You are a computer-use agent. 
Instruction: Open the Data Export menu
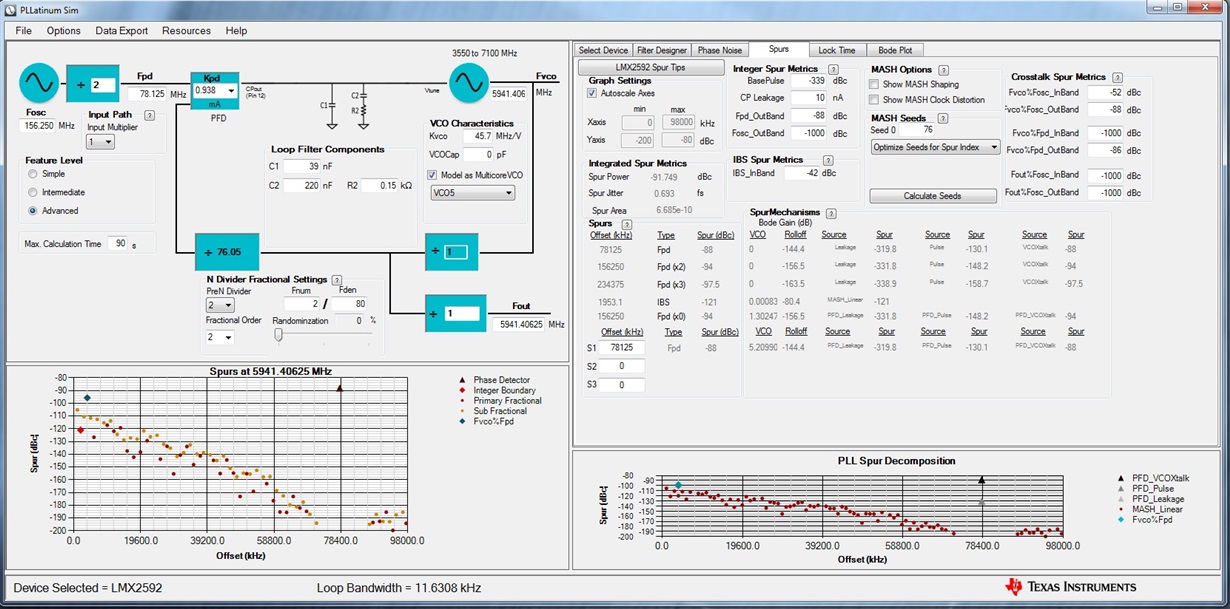[122, 31]
